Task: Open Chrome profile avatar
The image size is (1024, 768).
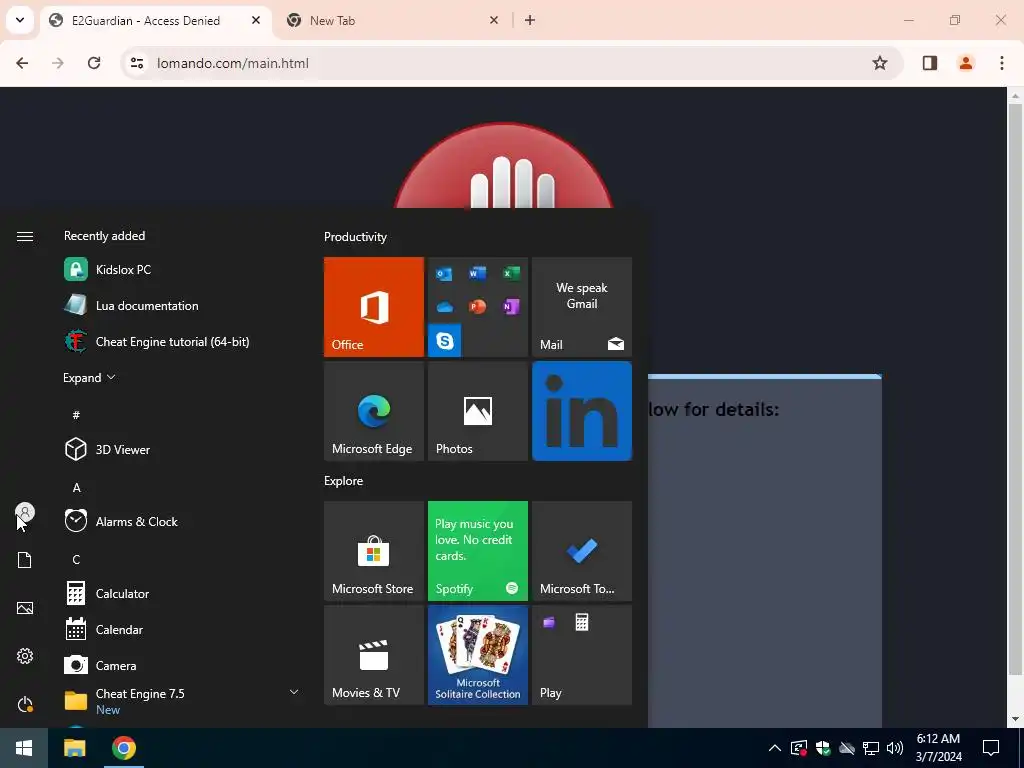Action: pyautogui.click(x=965, y=63)
